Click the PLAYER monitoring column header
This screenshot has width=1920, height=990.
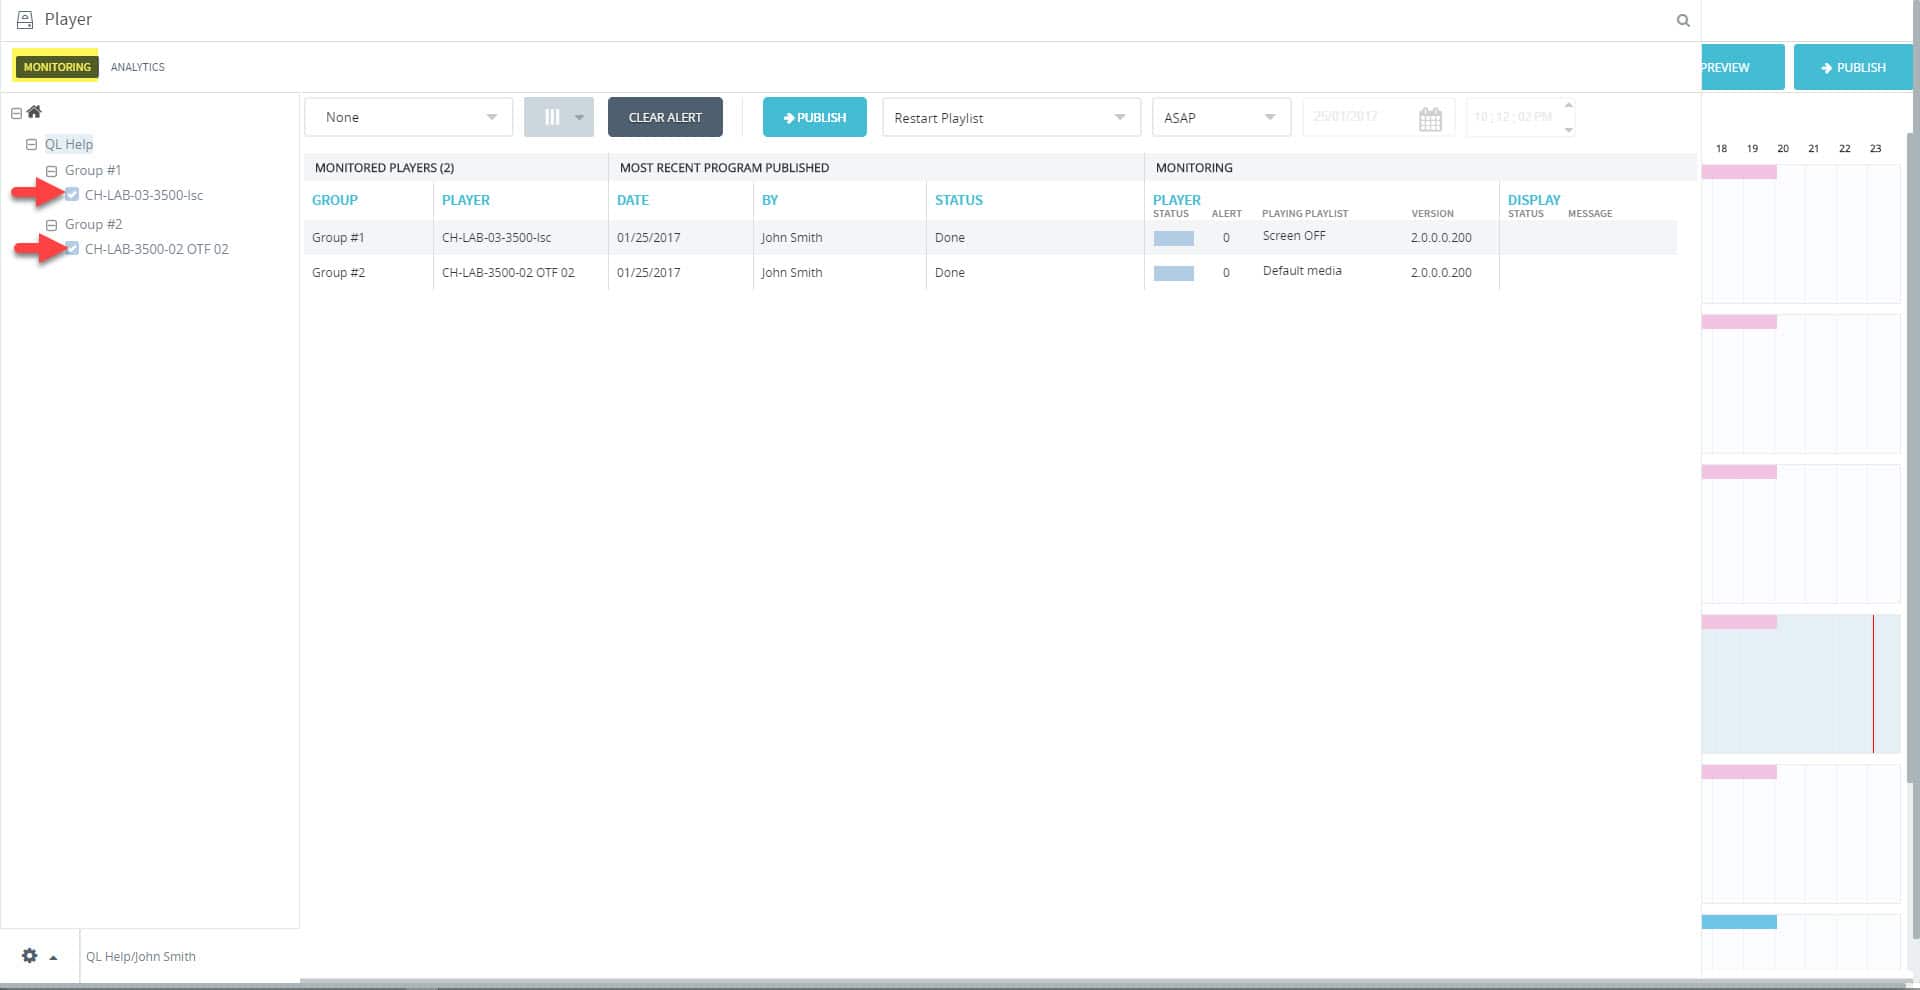pyautogui.click(x=1177, y=200)
